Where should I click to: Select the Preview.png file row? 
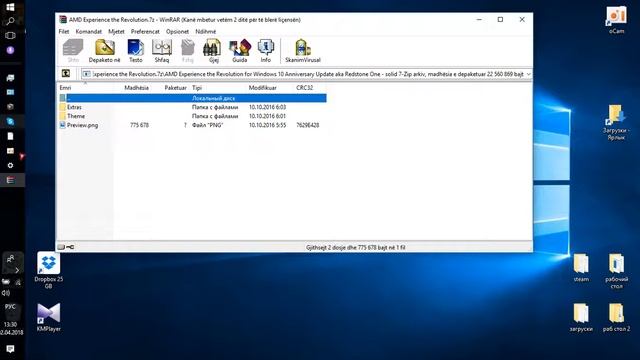pos(192,125)
